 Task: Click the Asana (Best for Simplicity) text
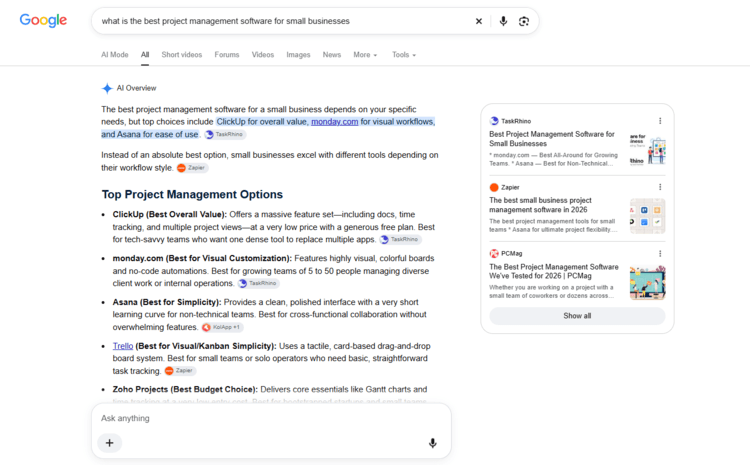click(167, 302)
